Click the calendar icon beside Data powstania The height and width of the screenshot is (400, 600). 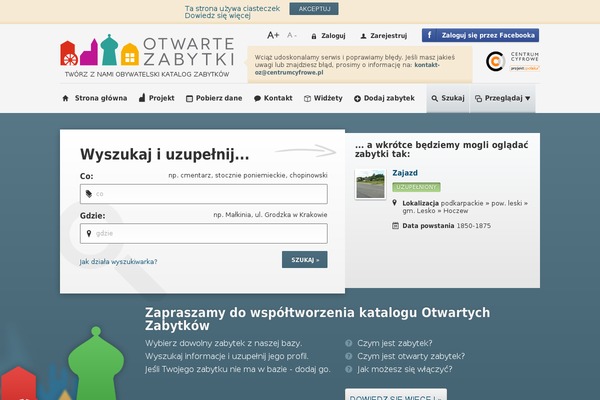tap(395, 226)
